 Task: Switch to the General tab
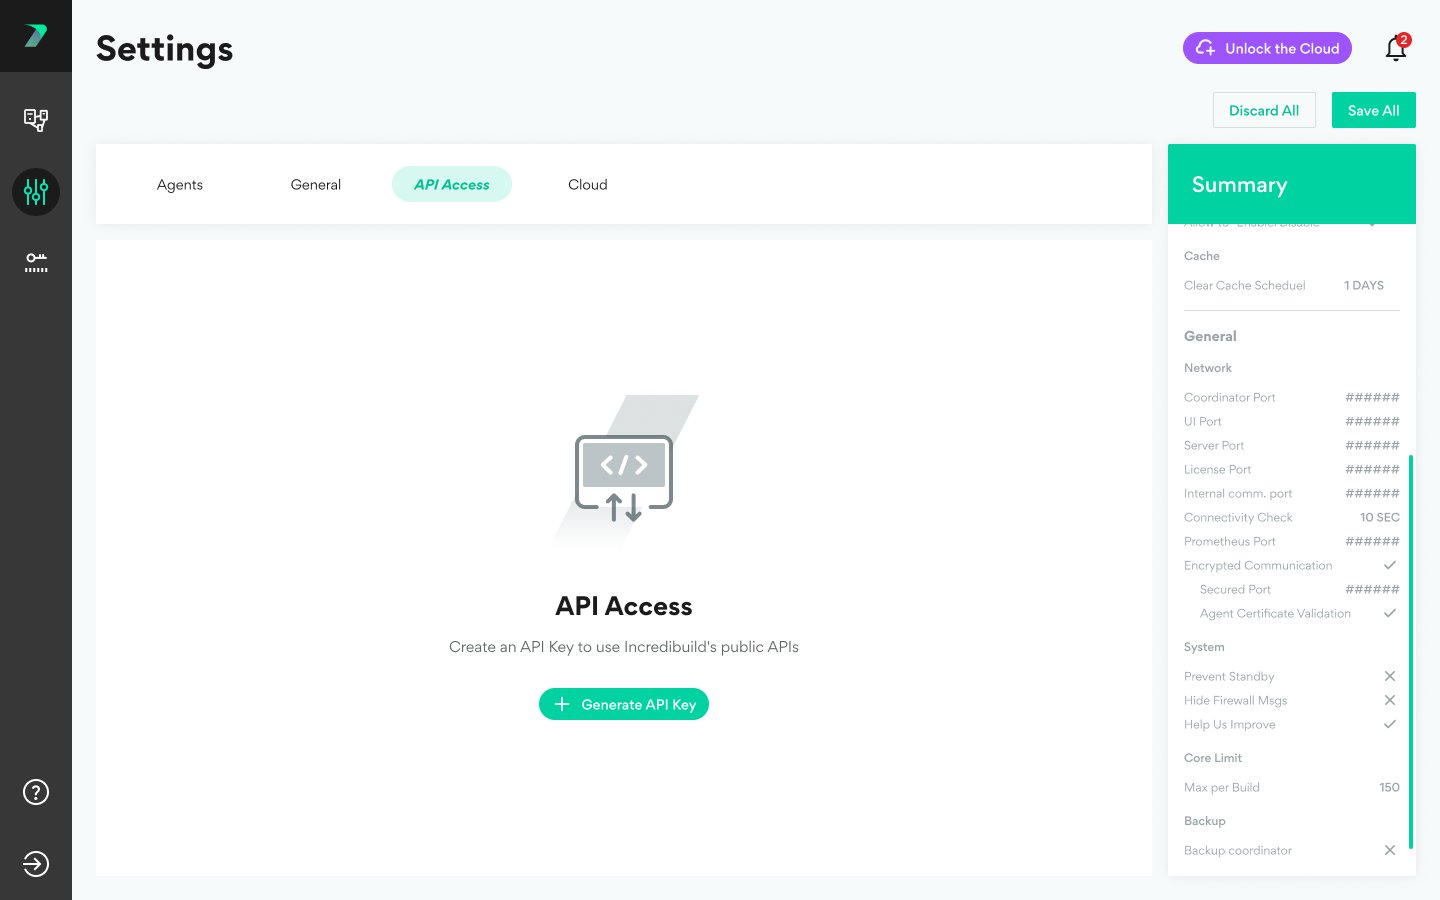coord(316,184)
